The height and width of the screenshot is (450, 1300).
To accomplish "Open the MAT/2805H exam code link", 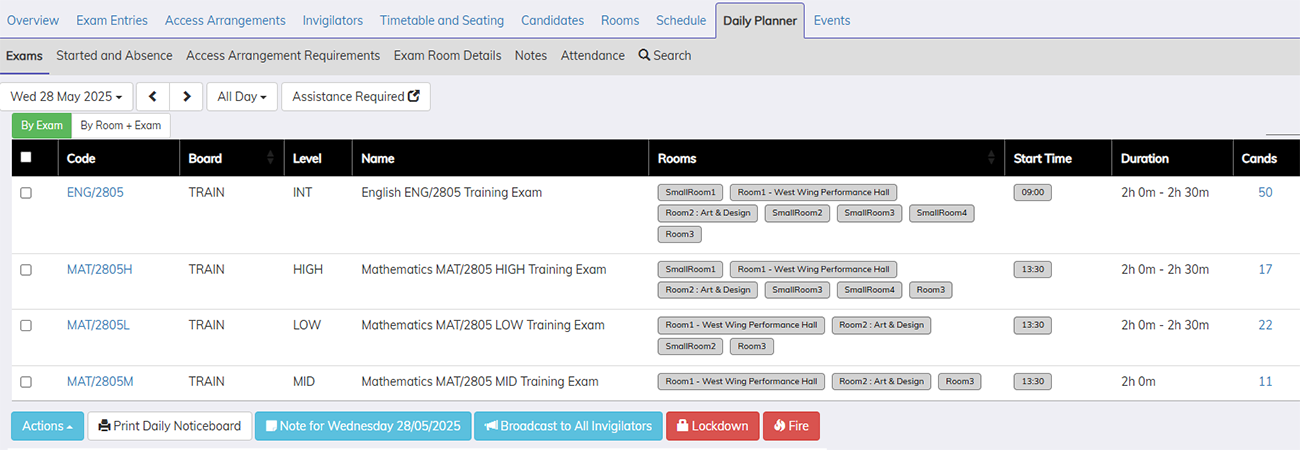I will 100,269.
